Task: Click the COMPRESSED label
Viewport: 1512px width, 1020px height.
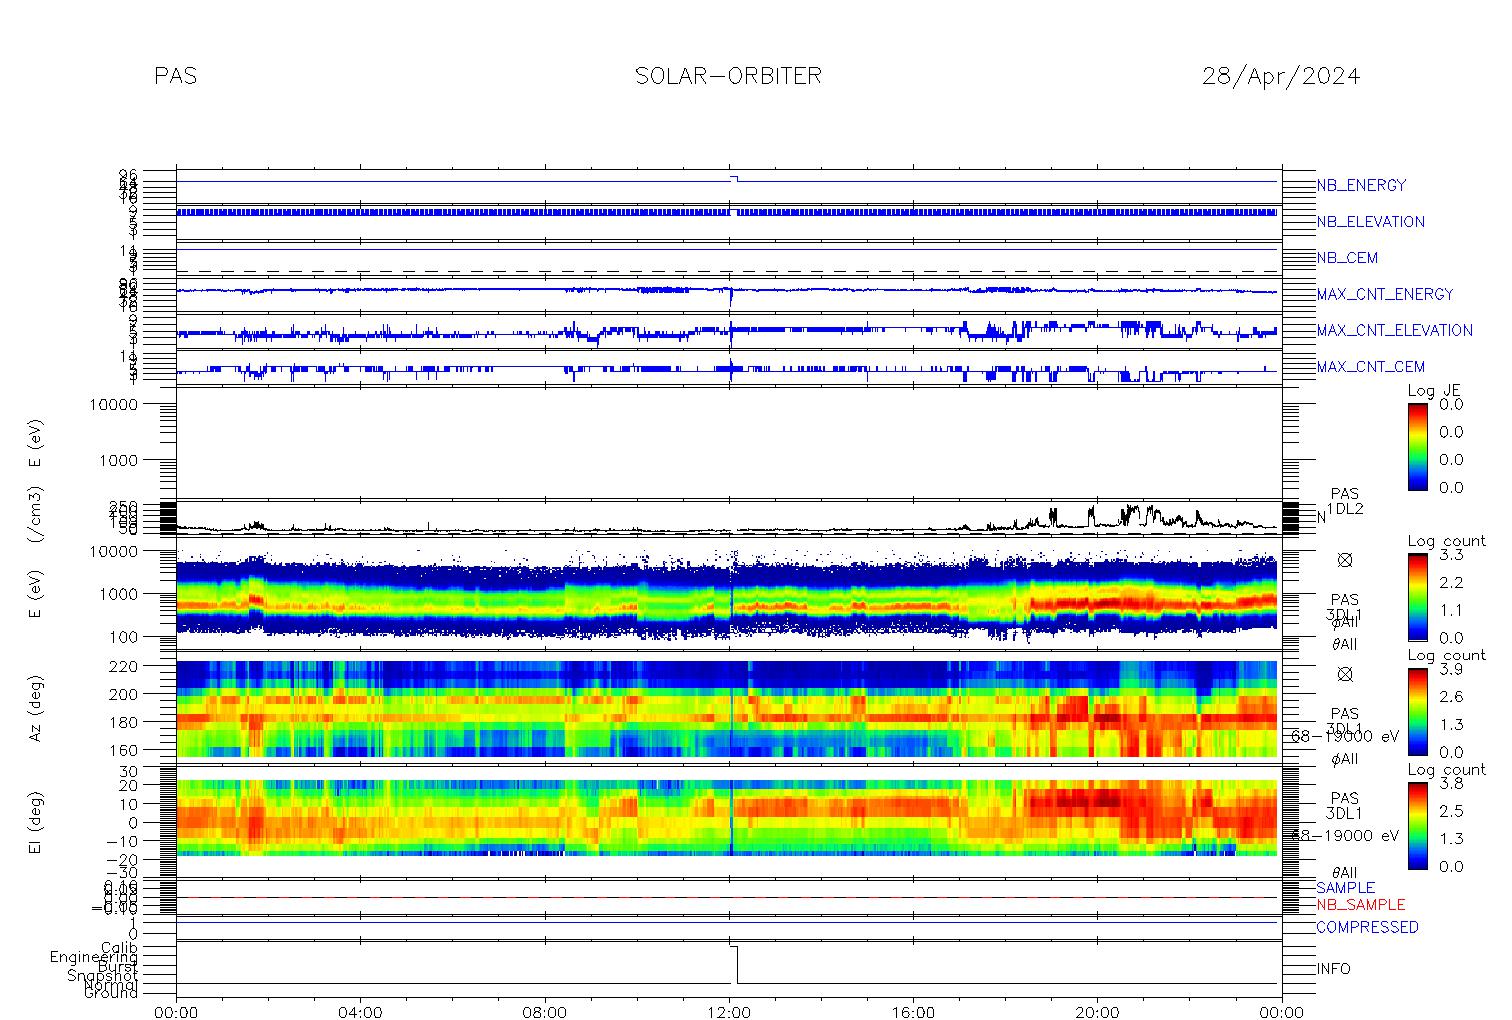Action: (x=1367, y=927)
